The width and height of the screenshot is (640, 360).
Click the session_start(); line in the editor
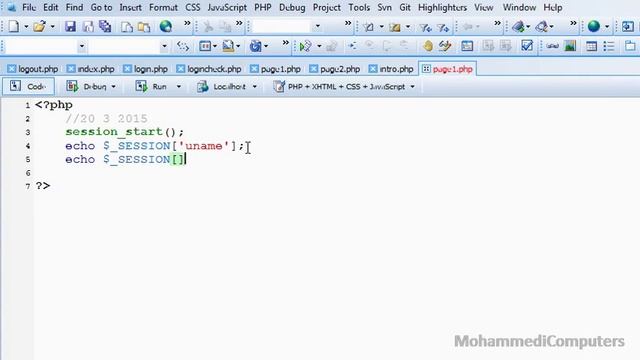pyautogui.click(x=124, y=132)
